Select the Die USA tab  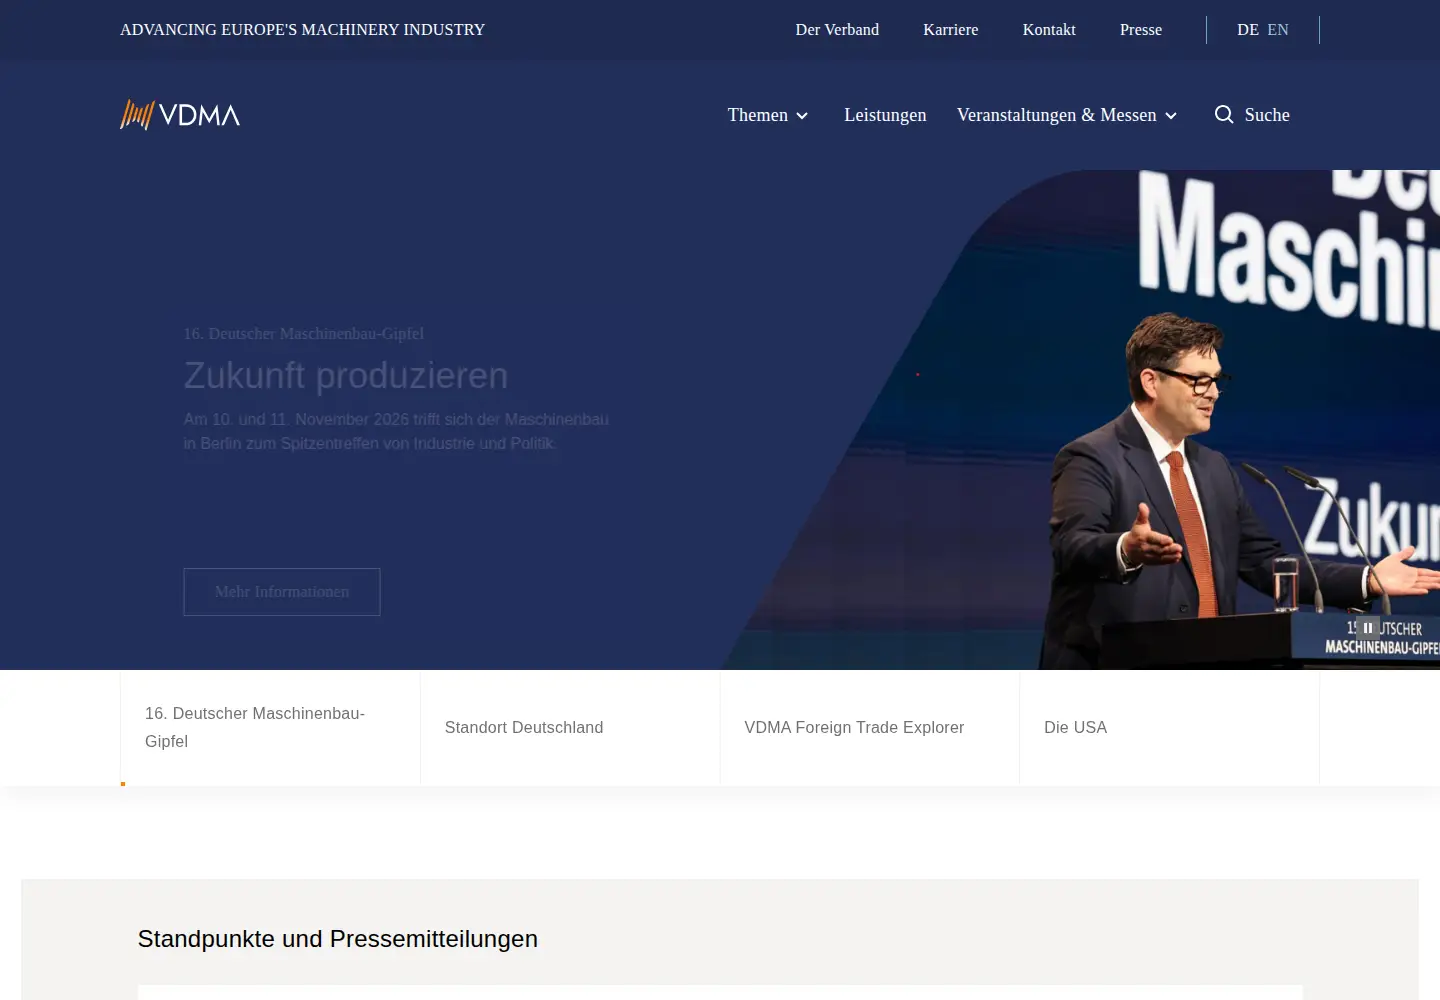[x=1169, y=727]
